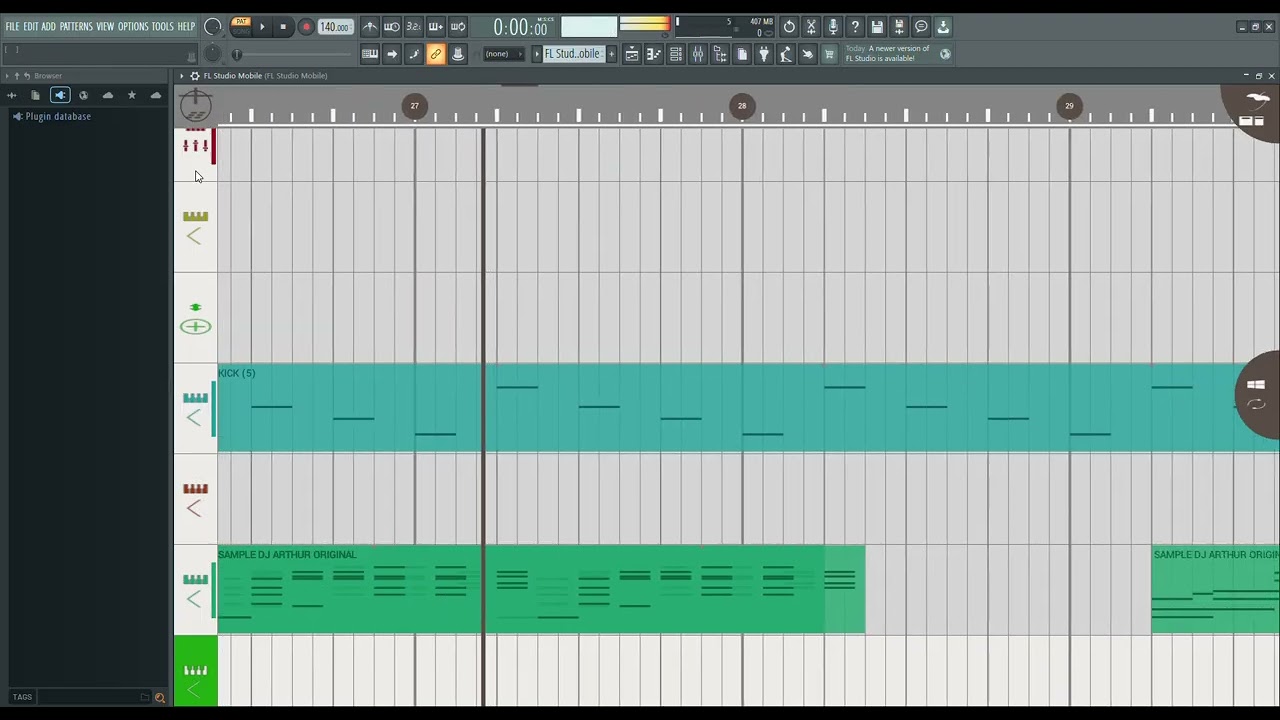Open the help question mark icon
Screen dimensions: 1280x720
855,27
